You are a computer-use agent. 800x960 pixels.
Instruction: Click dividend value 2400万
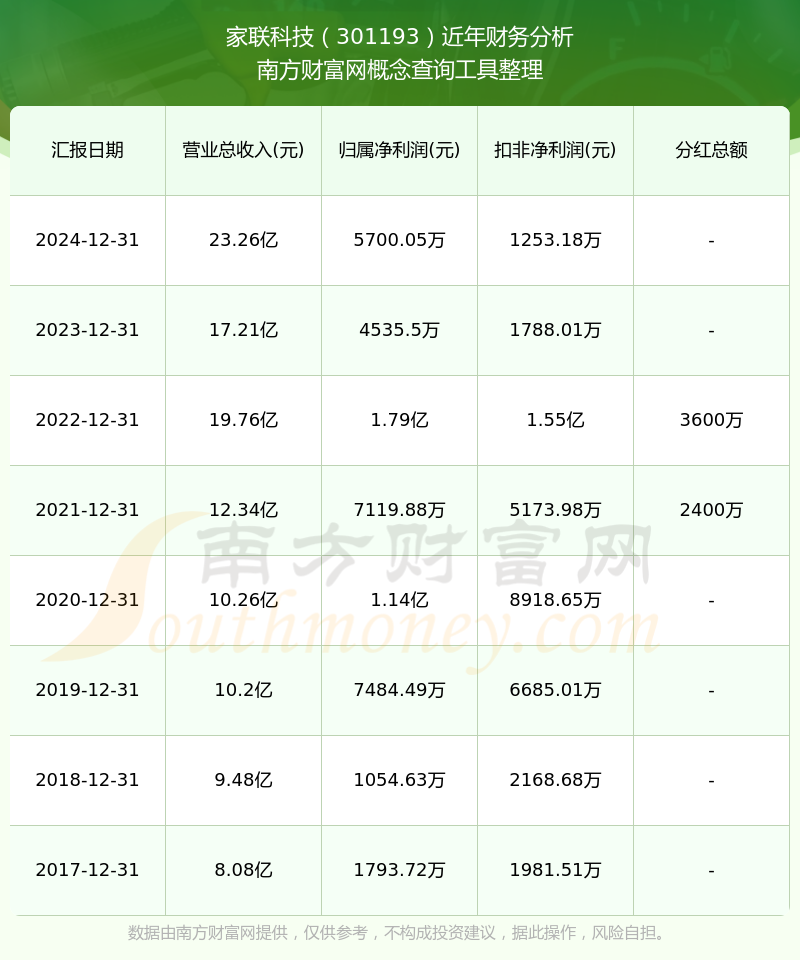click(711, 510)
